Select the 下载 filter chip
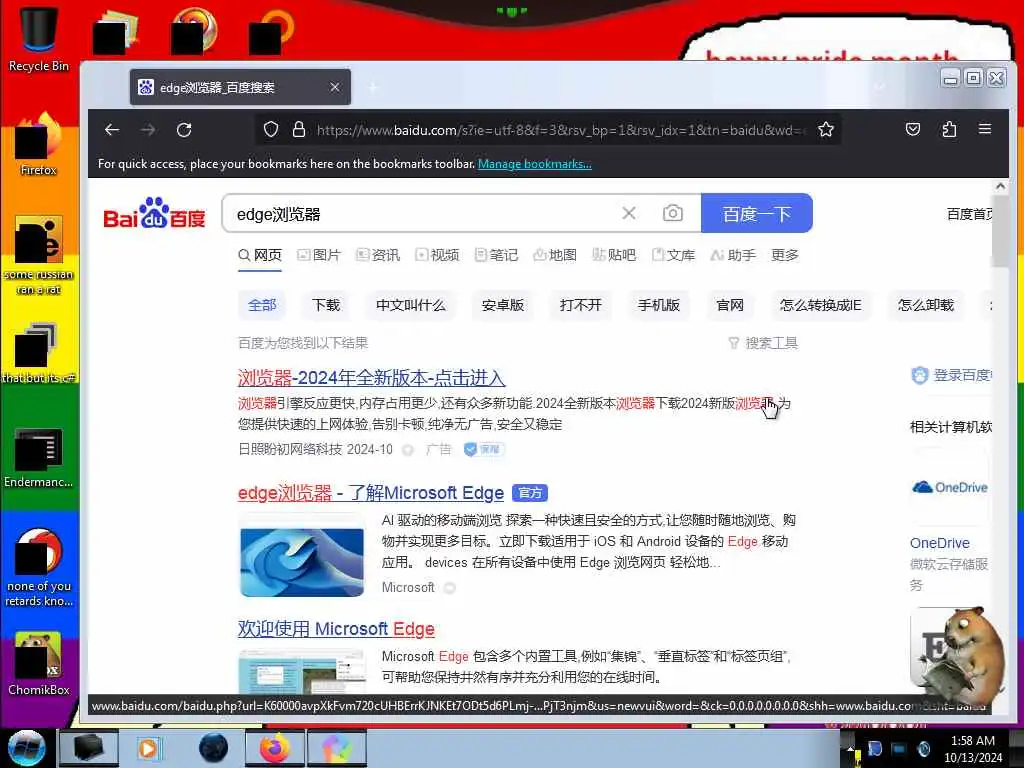1024x768 pixels. click(326, 305)
